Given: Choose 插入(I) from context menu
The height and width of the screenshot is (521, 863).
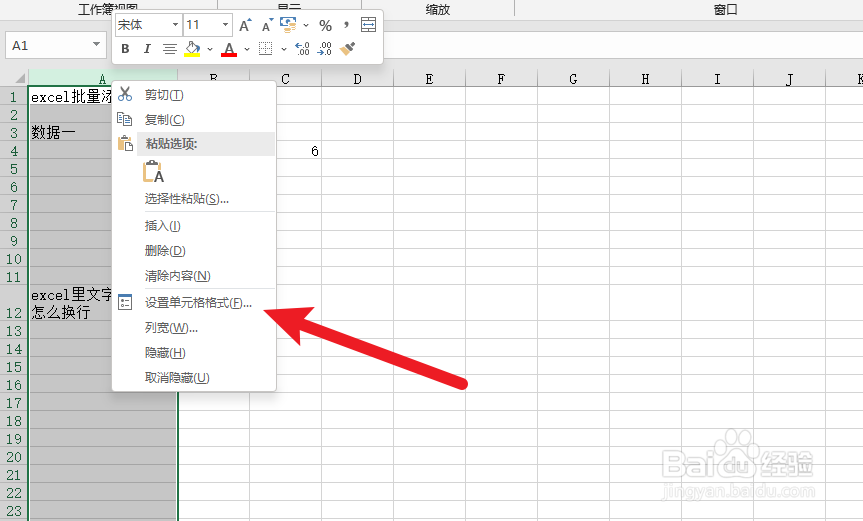Looking at the screenshot, I should [194, 226].
